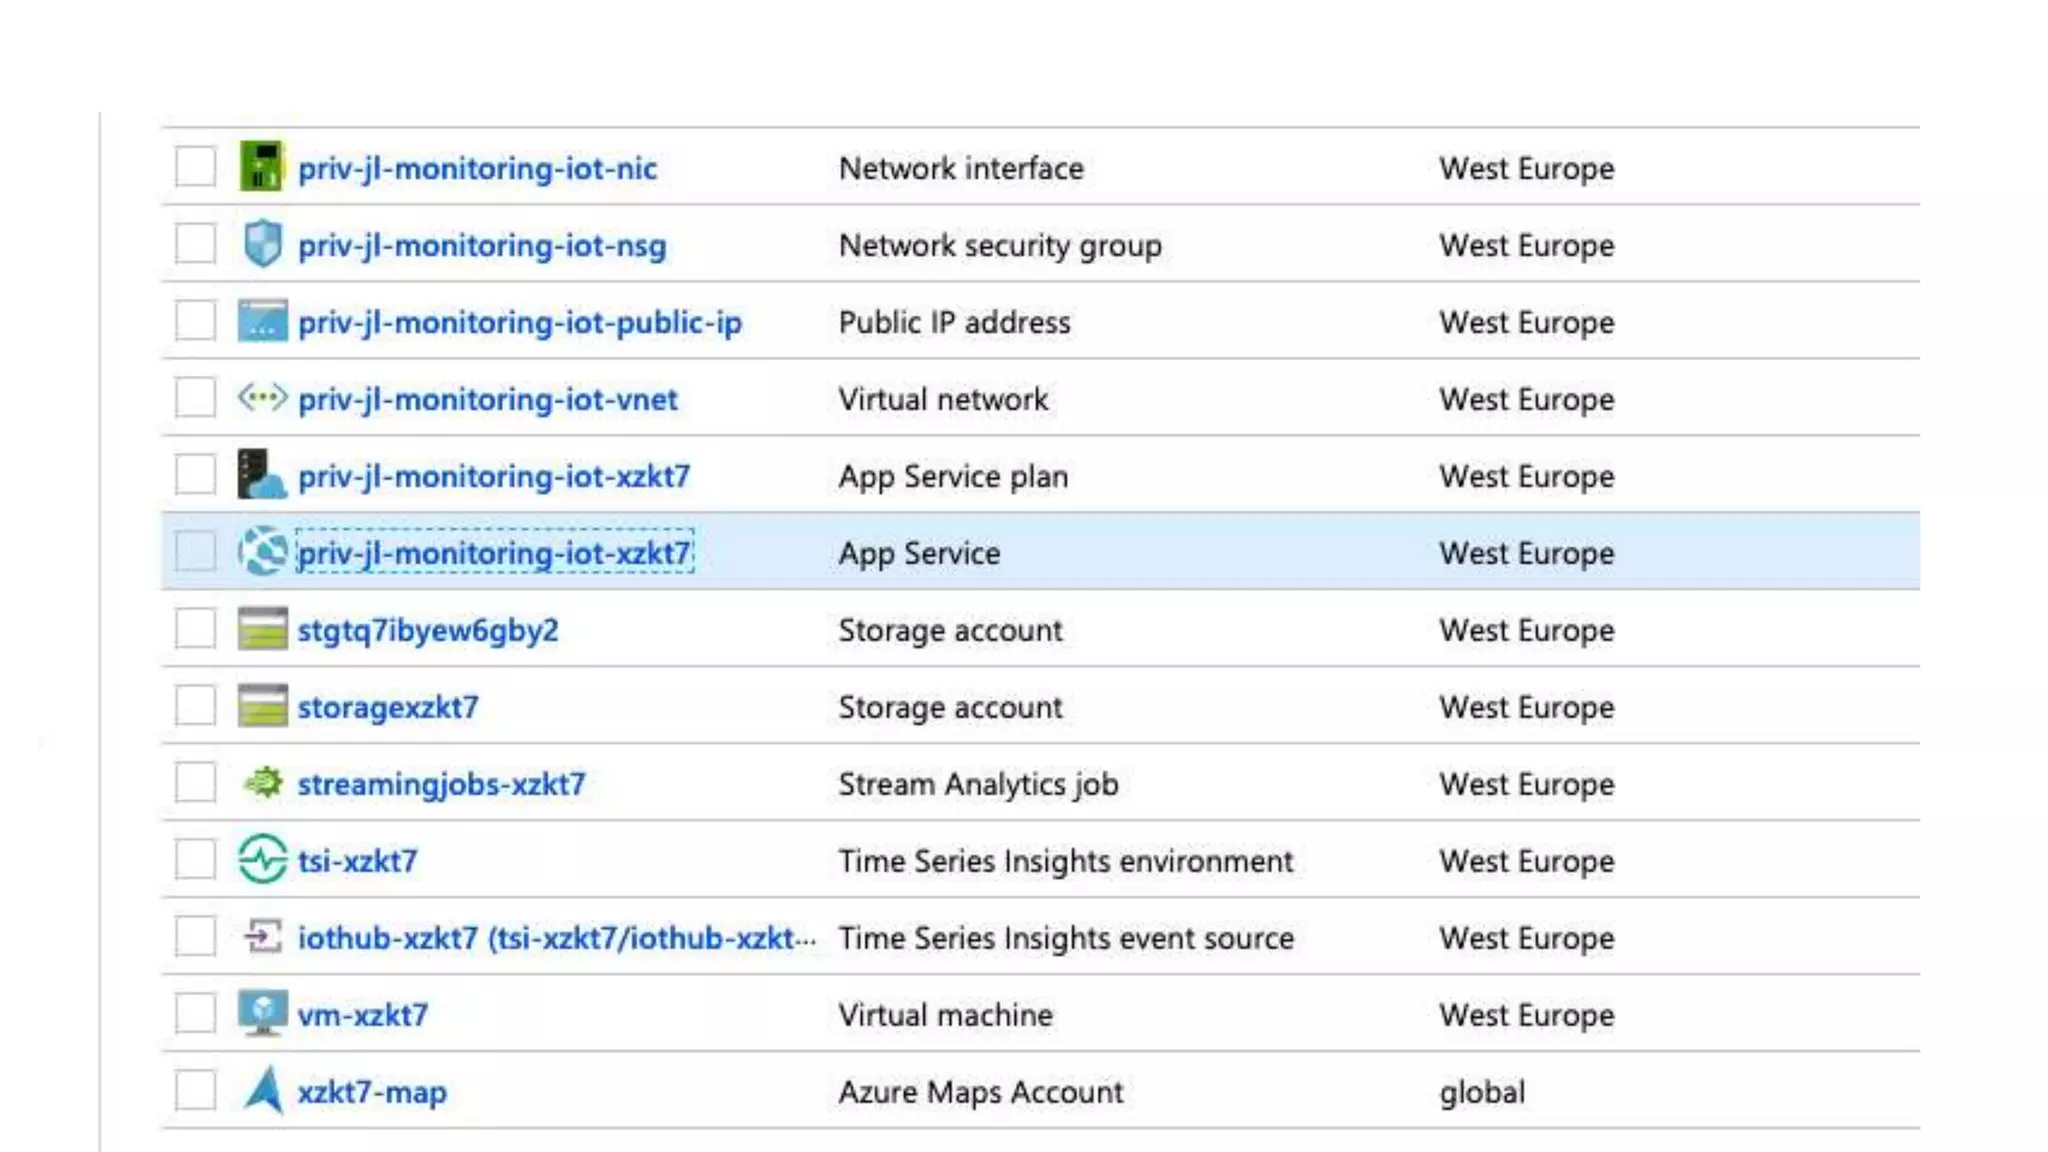
Task: Tick the checkbox beside vm-xzkt7
Action: click(x=195, y=1014)
